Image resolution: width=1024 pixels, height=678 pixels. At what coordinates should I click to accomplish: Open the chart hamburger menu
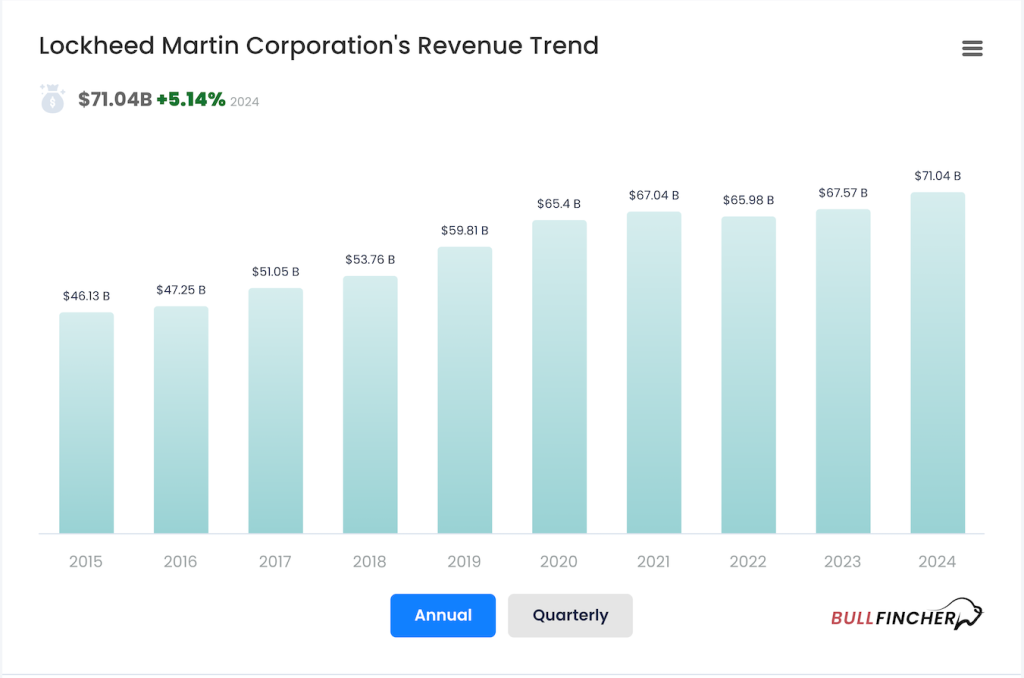click(x=972, y=48)
